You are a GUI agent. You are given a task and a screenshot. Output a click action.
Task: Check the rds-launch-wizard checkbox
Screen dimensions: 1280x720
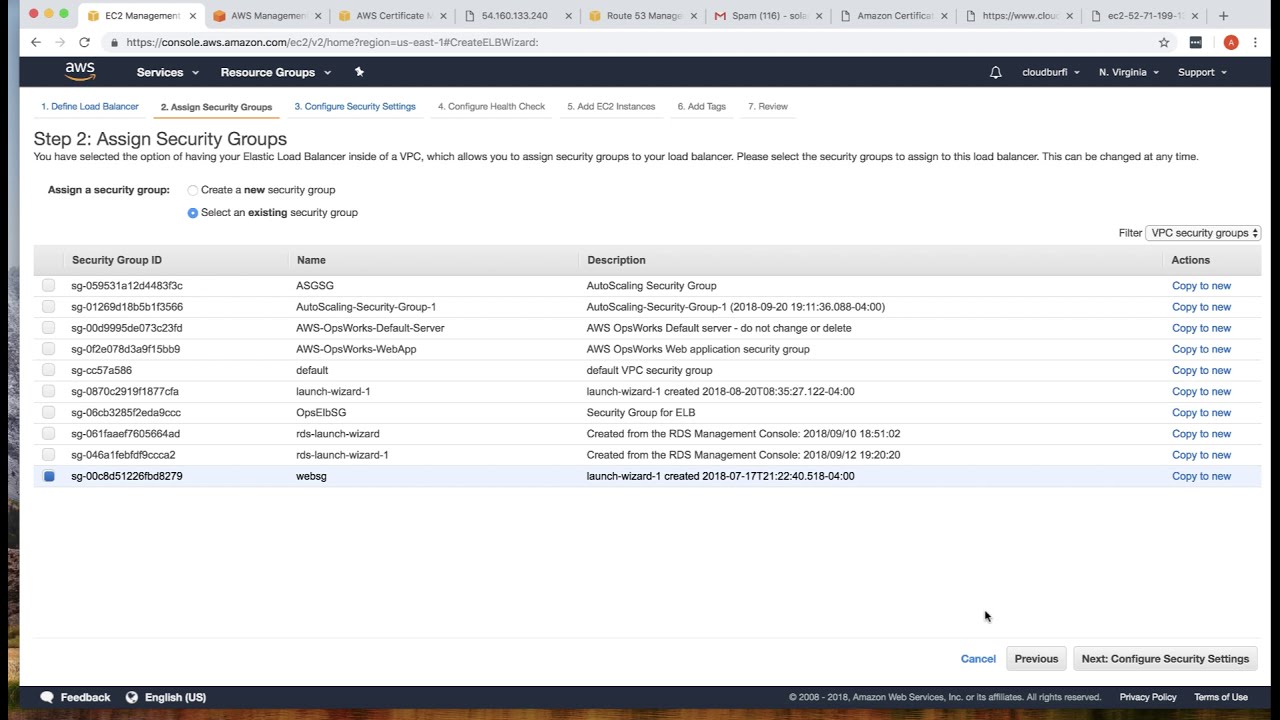[x=49, y=434]
